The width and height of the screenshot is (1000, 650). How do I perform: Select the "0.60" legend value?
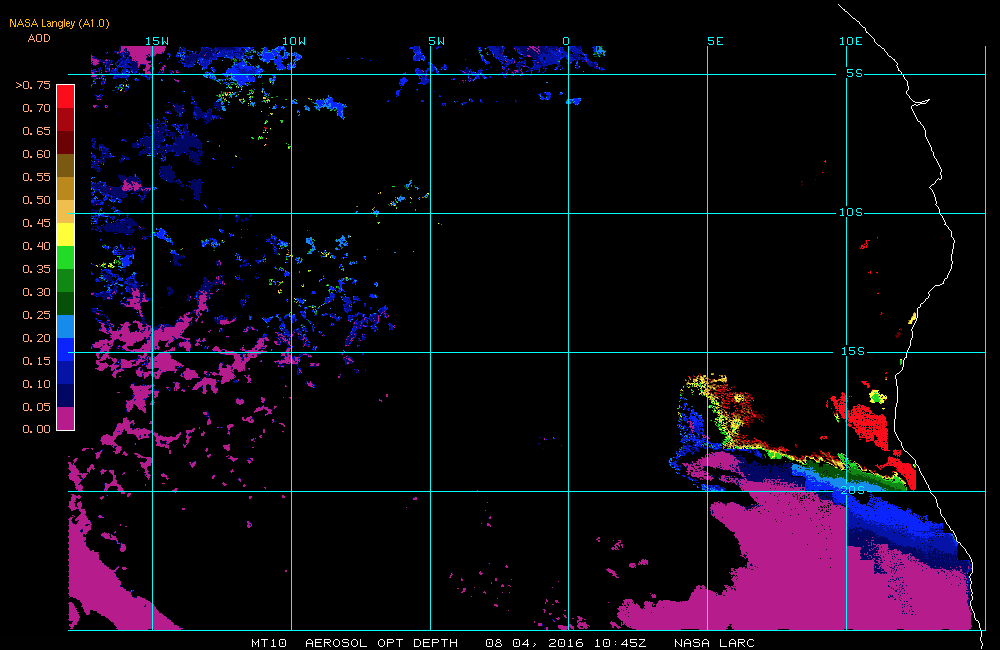click(x=36, y=154)
